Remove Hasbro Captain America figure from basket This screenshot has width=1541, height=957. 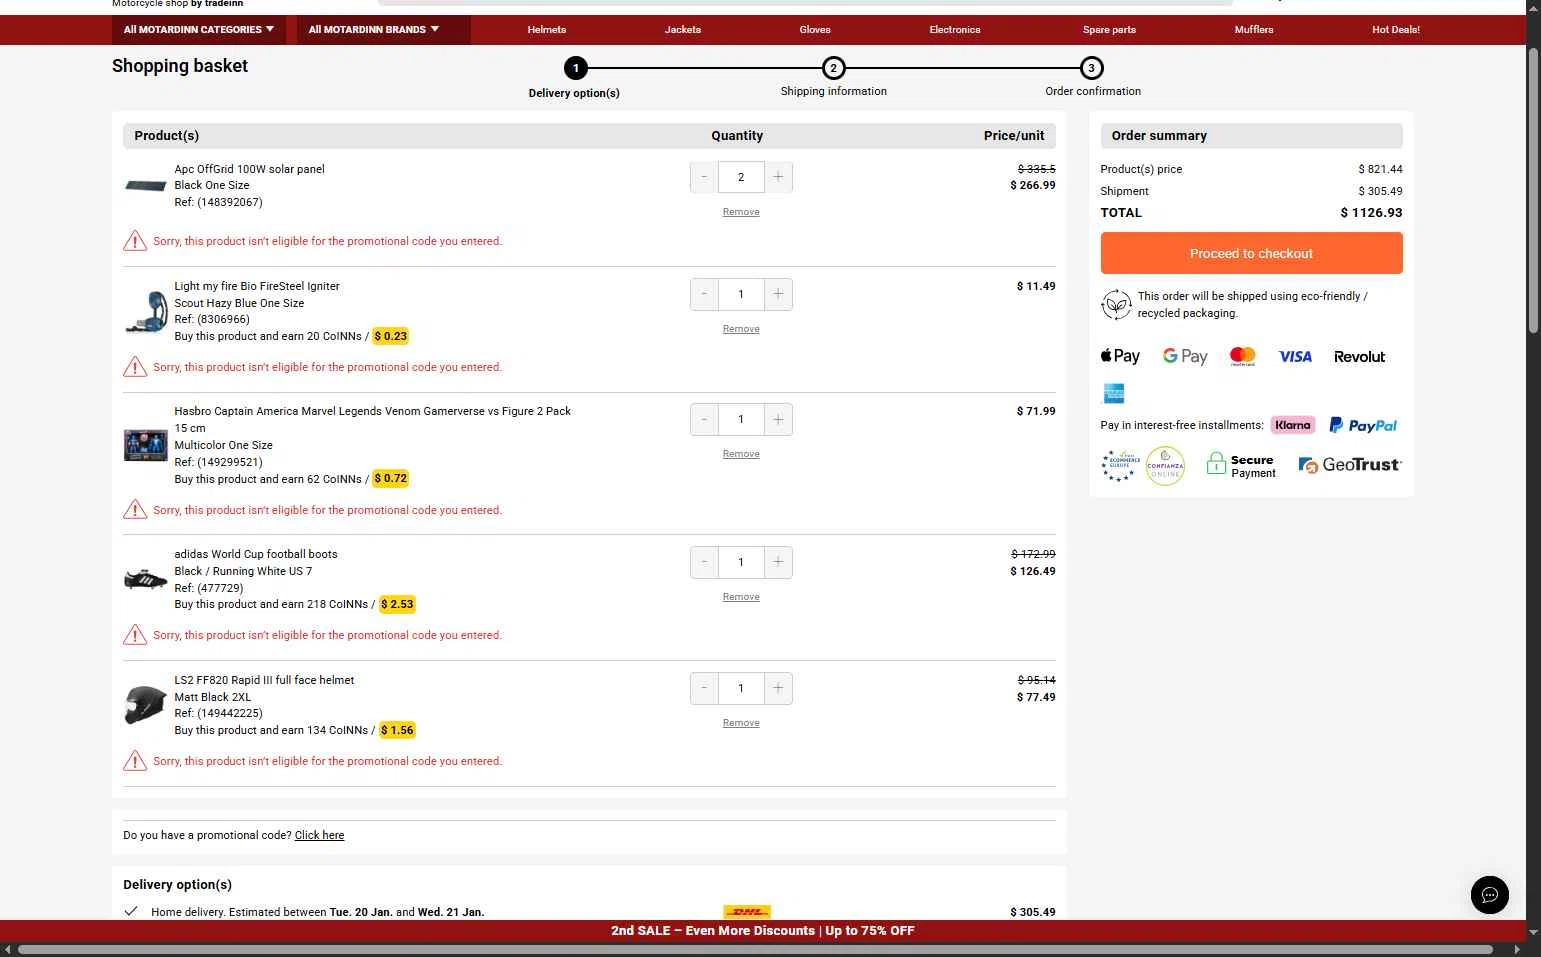point(741,454)
